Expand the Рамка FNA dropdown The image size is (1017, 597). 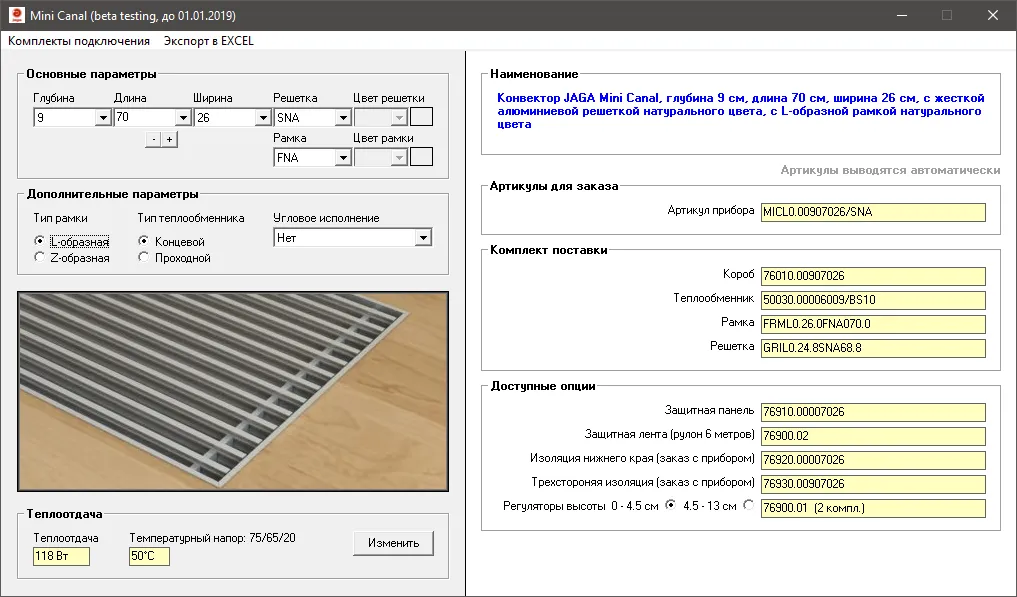[x=343, y=158]
